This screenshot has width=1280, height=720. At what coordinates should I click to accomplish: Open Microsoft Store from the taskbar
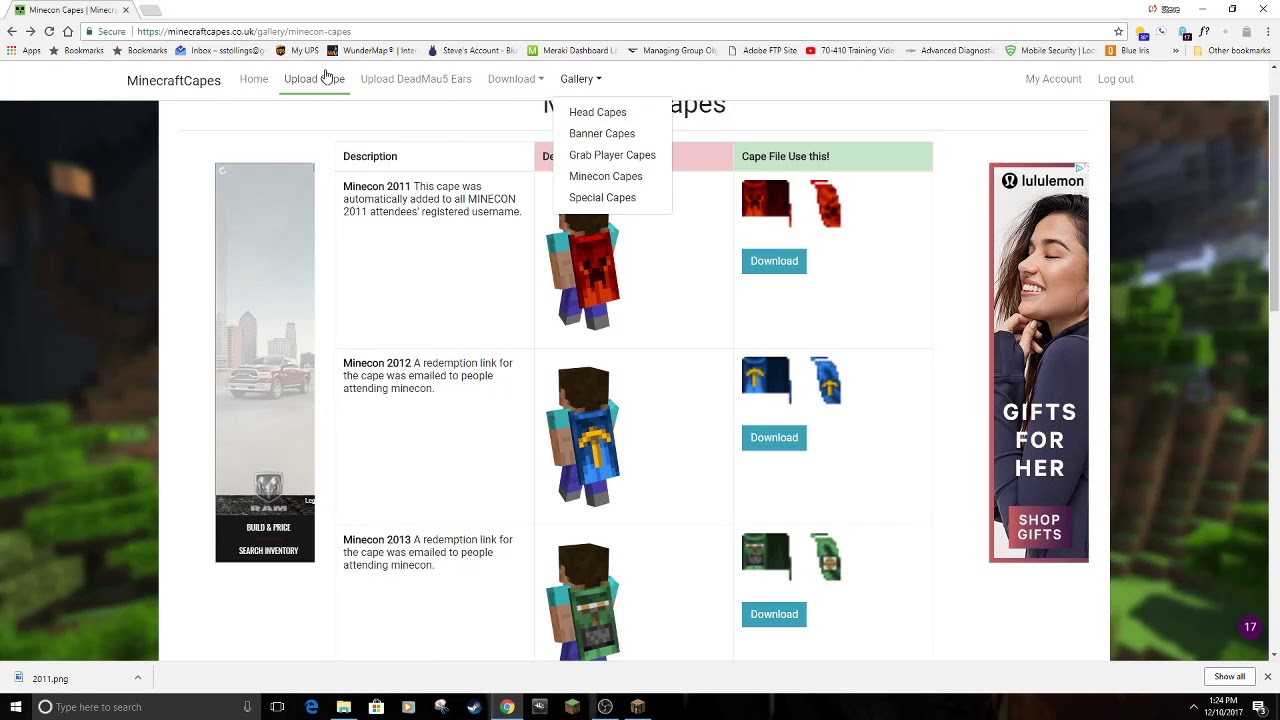376,707
